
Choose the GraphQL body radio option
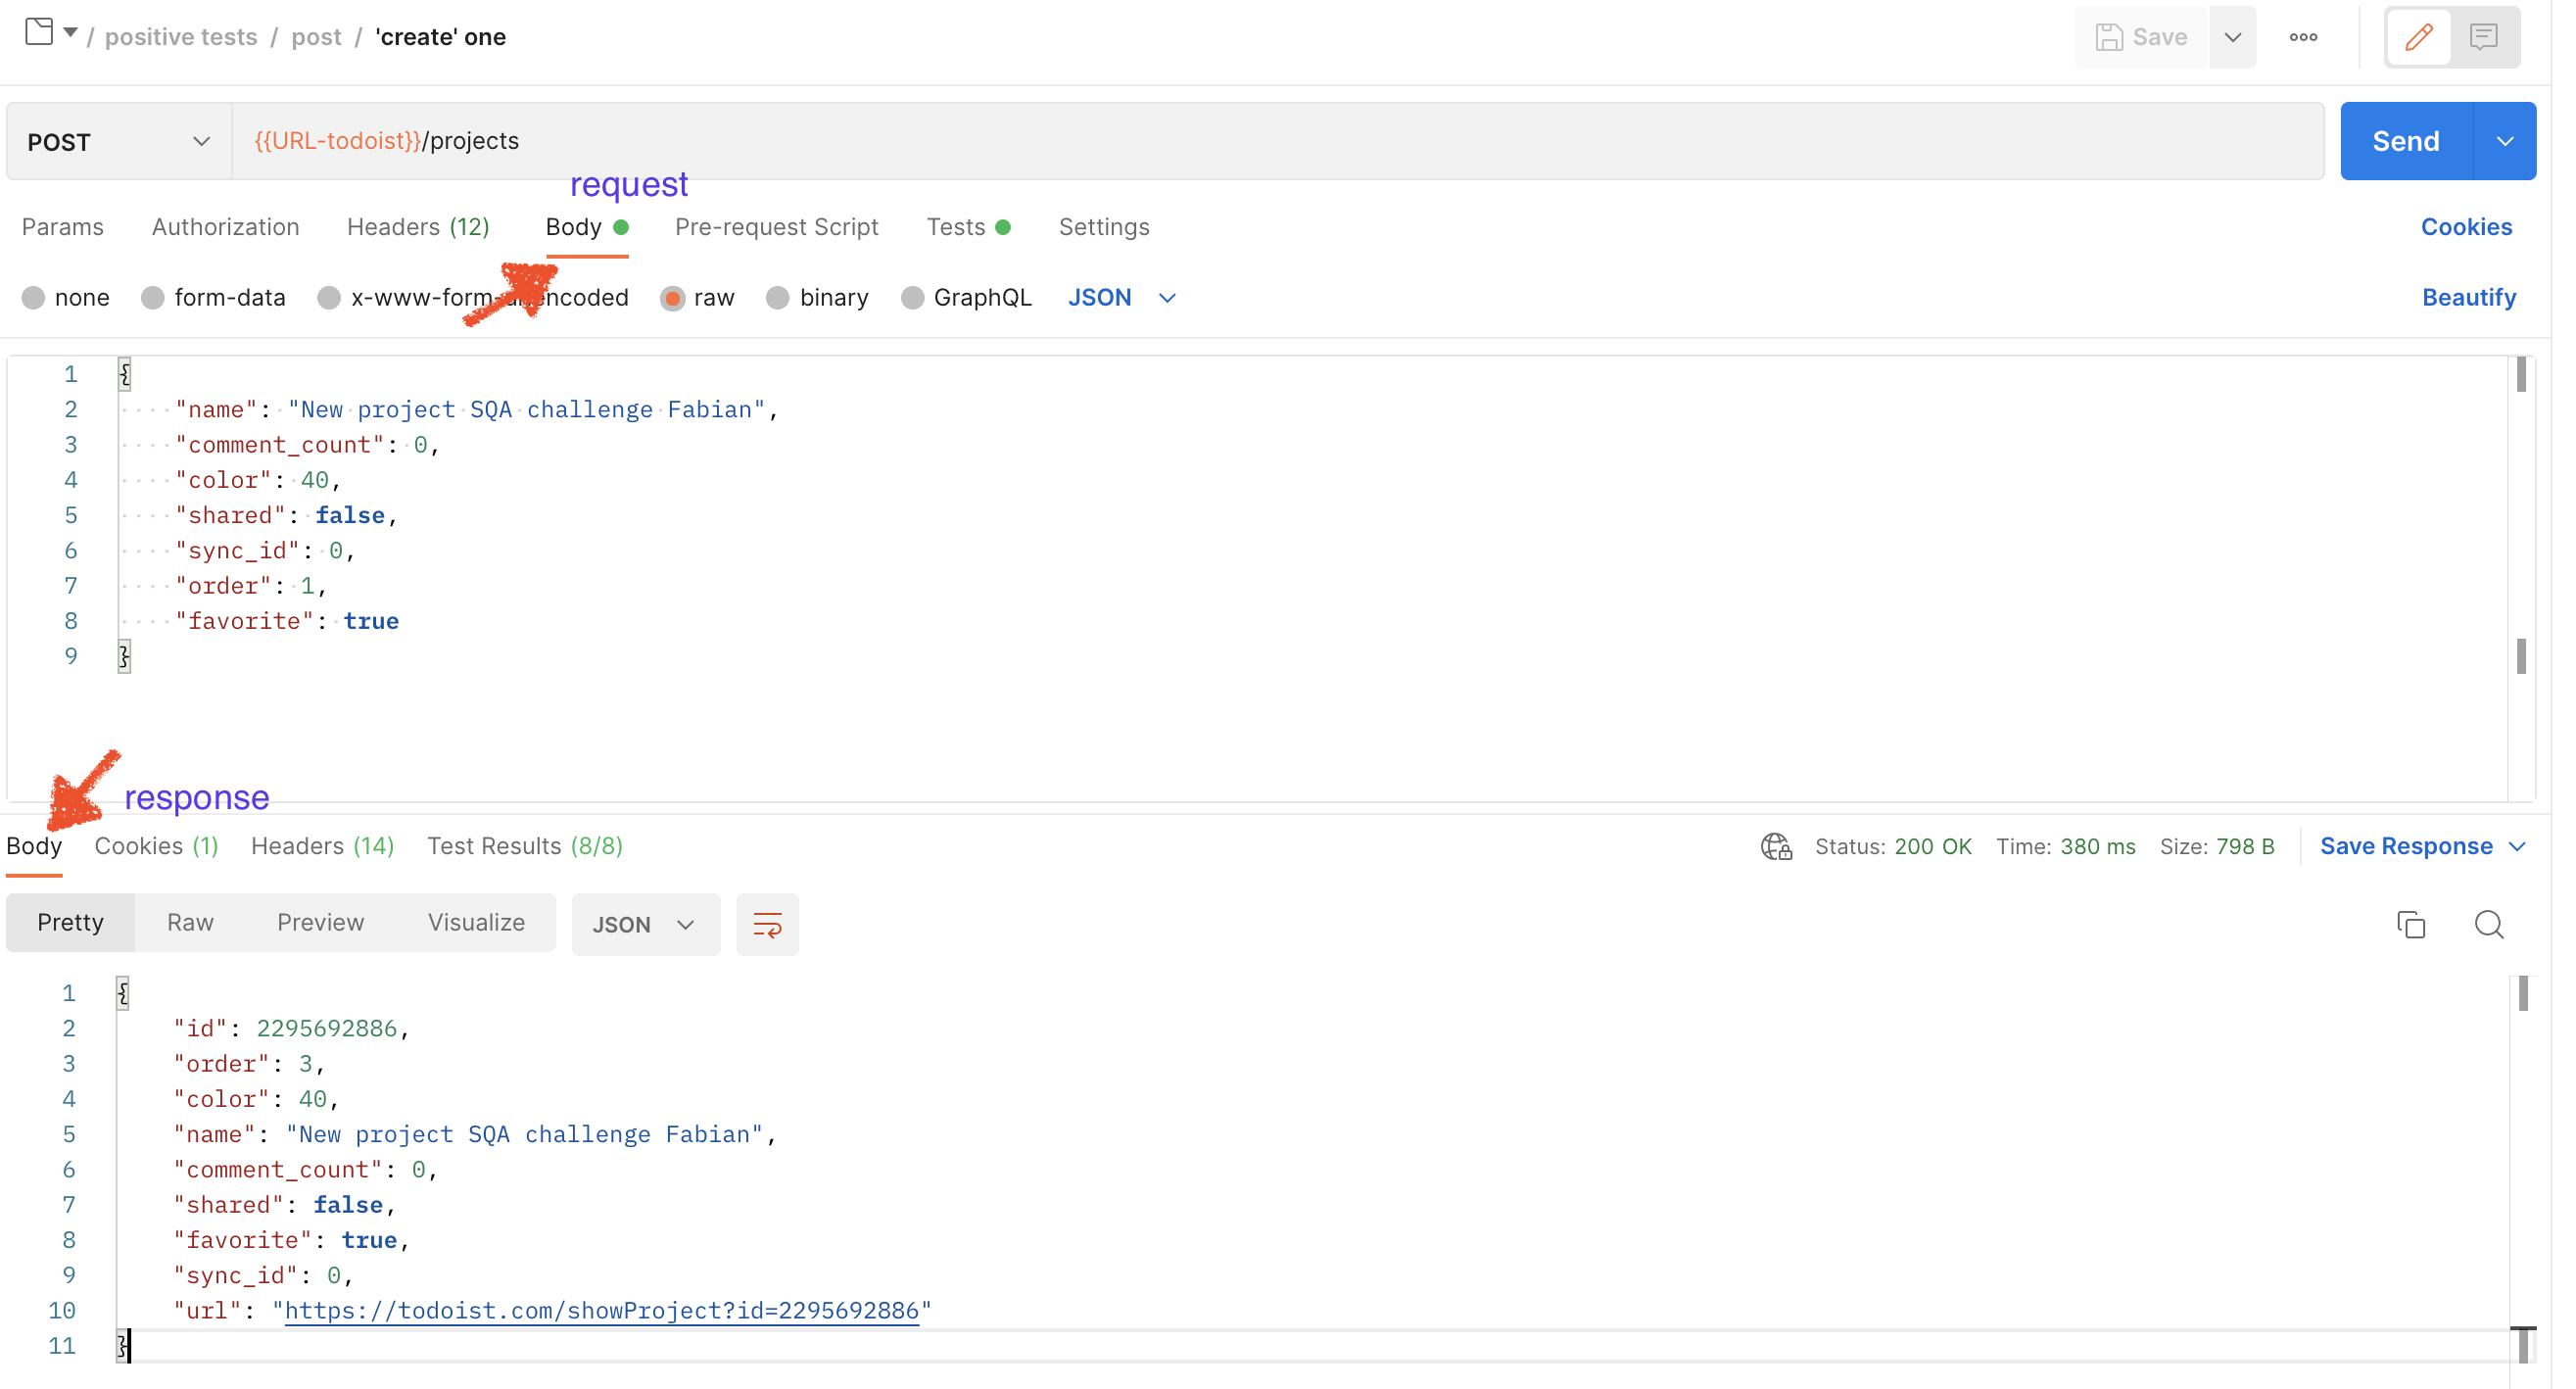tap(912, 298)
